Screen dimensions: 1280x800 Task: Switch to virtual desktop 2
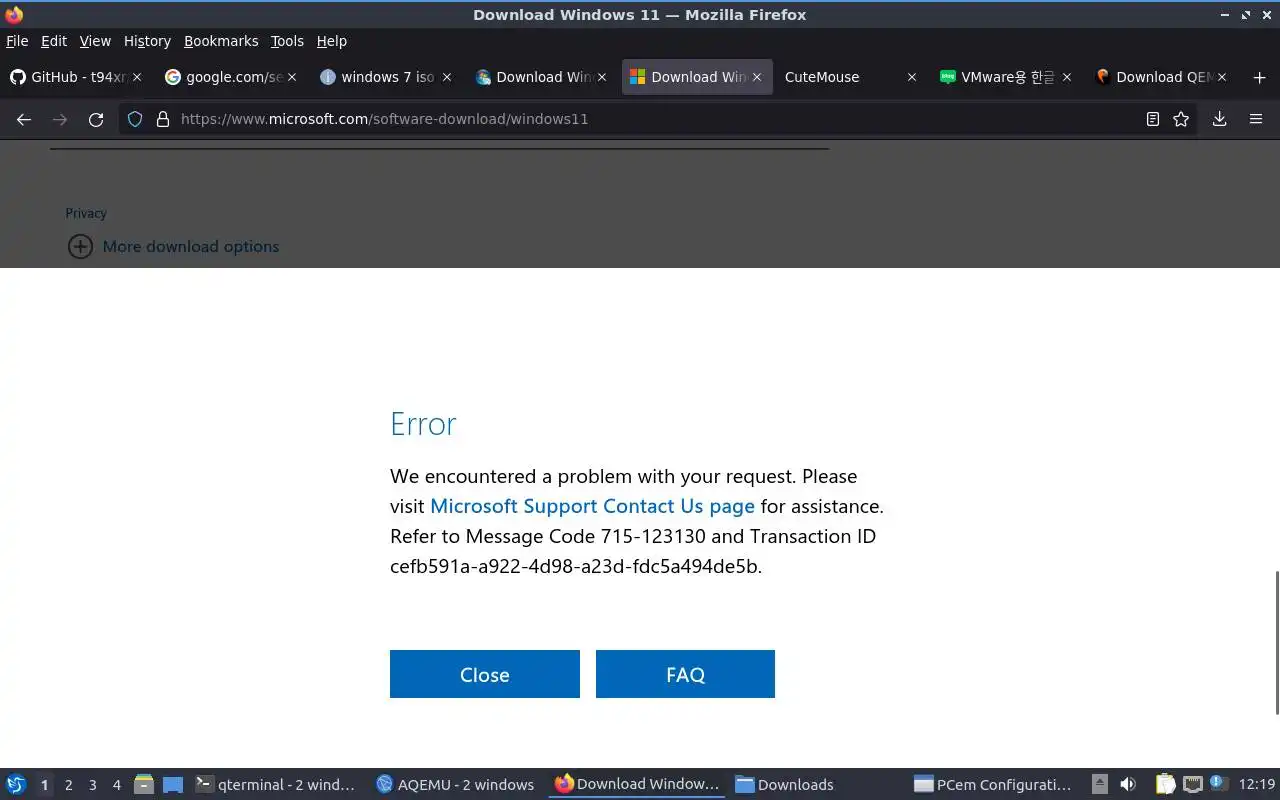pyautogui.click(x=68, y=785)
